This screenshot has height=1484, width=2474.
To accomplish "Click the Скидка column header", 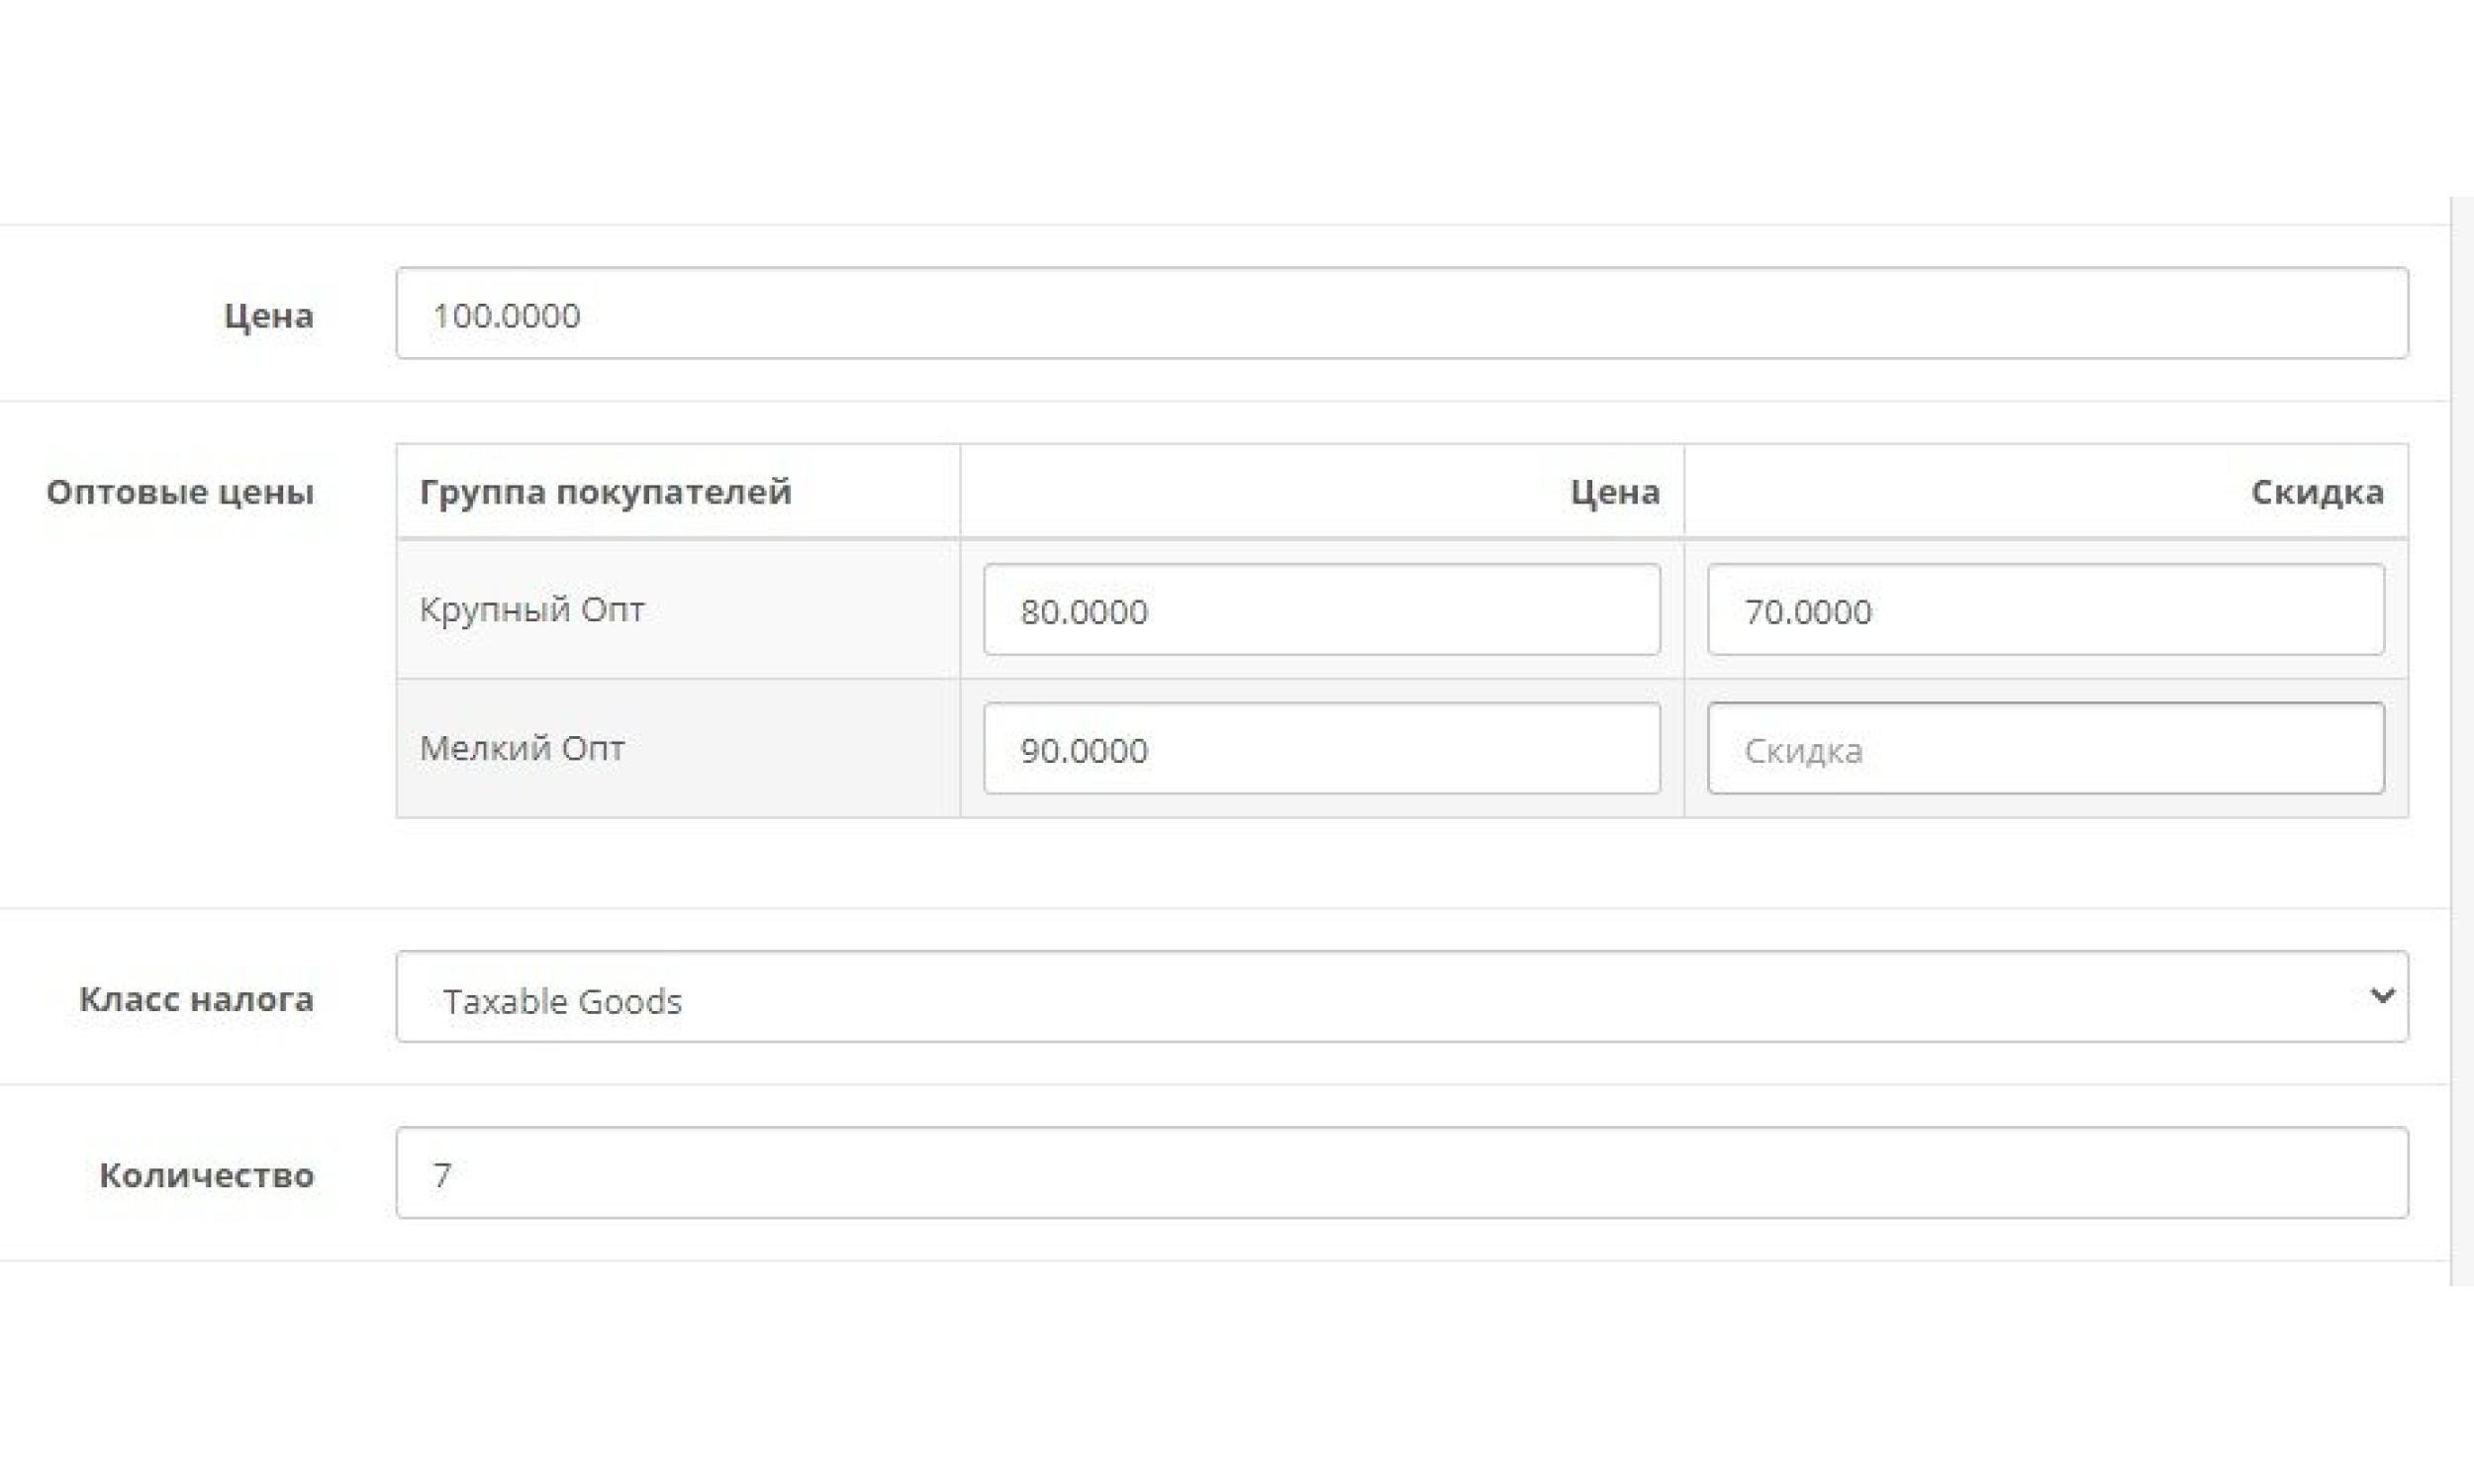I will tap(2316, 492).
